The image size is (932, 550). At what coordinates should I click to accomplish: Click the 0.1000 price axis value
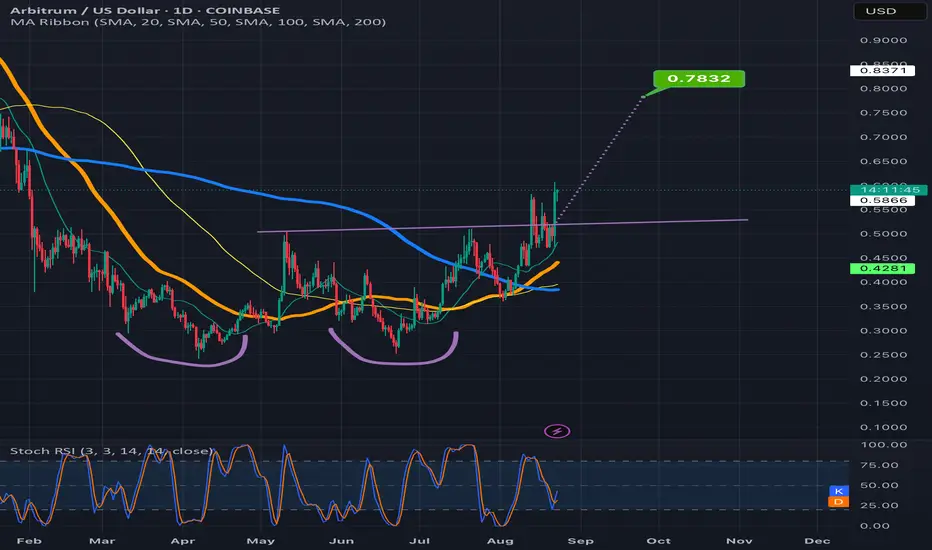pyautogui.click(x=883, y=427)
